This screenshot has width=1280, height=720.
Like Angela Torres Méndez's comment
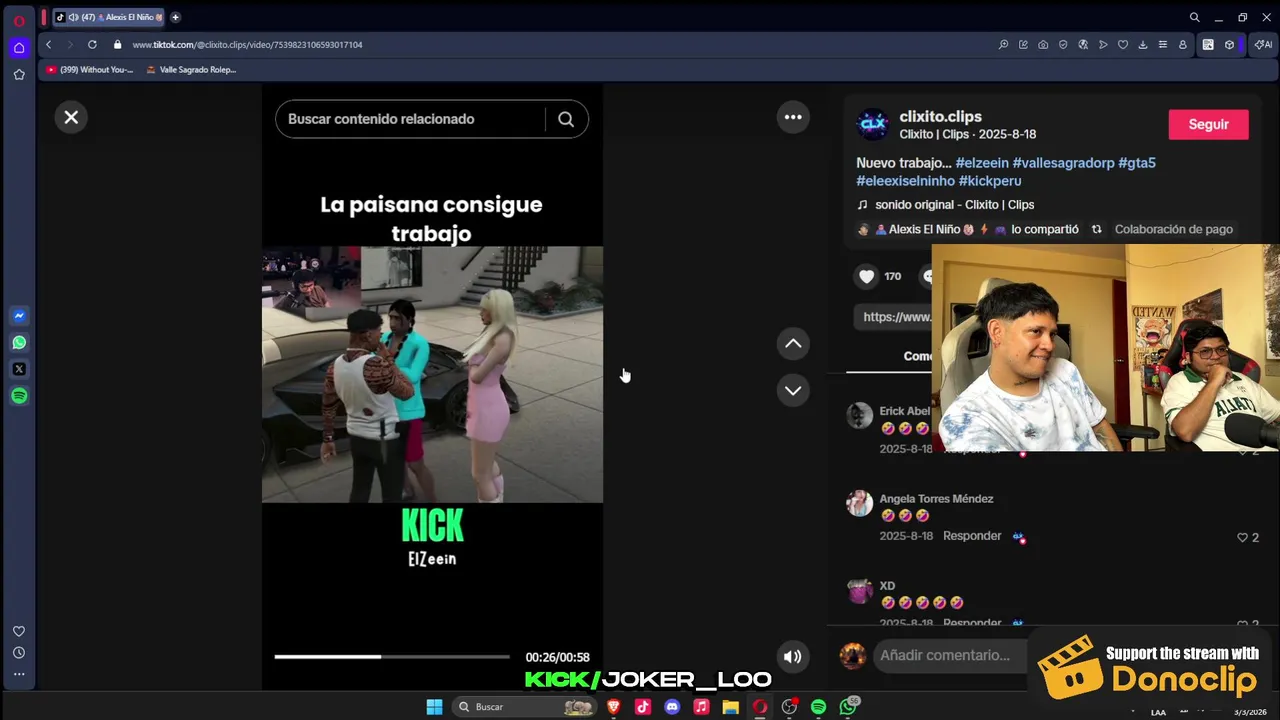coord(1243,537)
